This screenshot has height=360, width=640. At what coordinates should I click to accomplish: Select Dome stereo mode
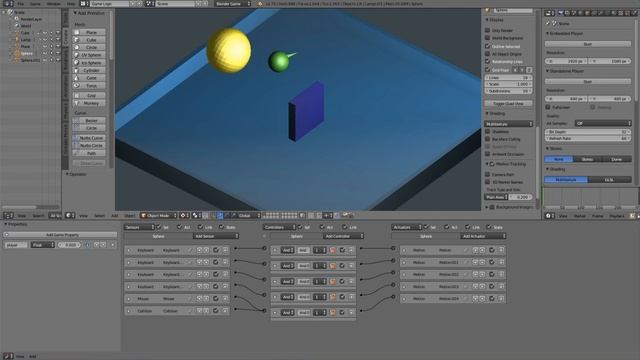tap(617, 159)
